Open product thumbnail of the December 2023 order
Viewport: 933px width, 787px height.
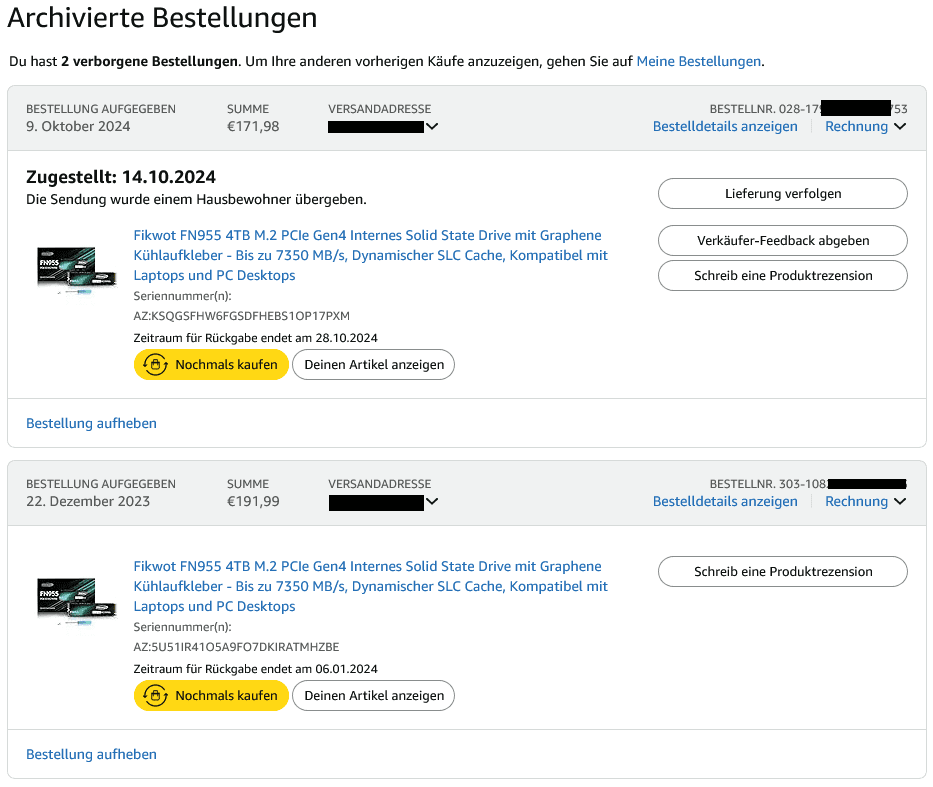(65, 601)
